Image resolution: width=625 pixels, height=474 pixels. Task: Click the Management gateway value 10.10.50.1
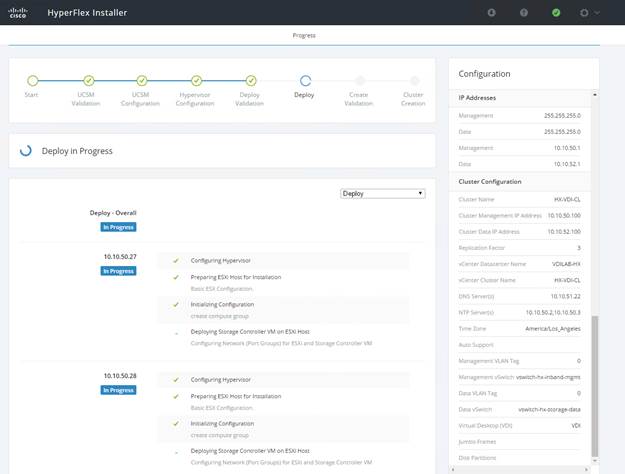click(x=567, y=148)
